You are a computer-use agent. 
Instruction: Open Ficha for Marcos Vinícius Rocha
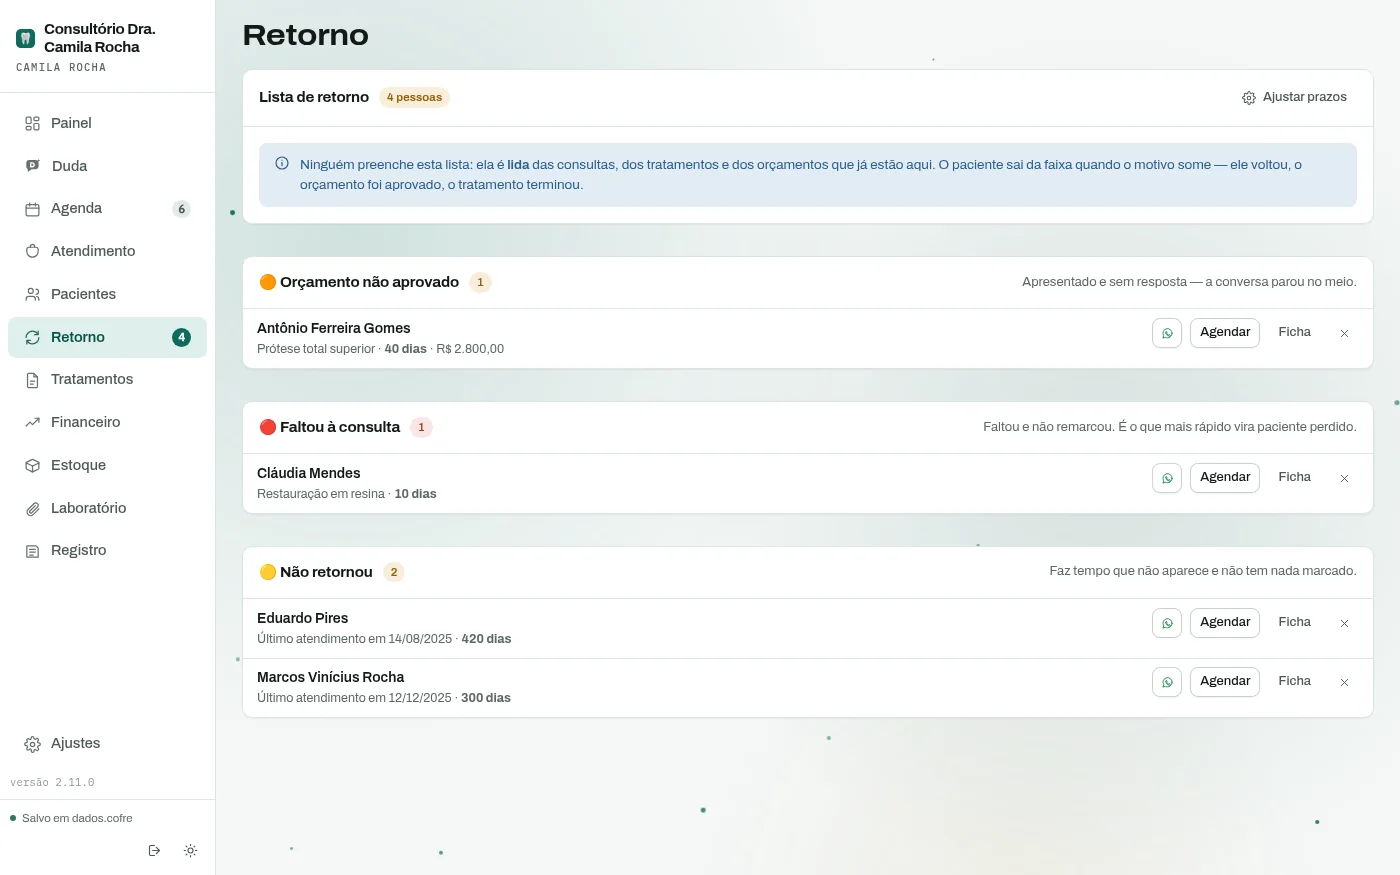coord(1294,682)
